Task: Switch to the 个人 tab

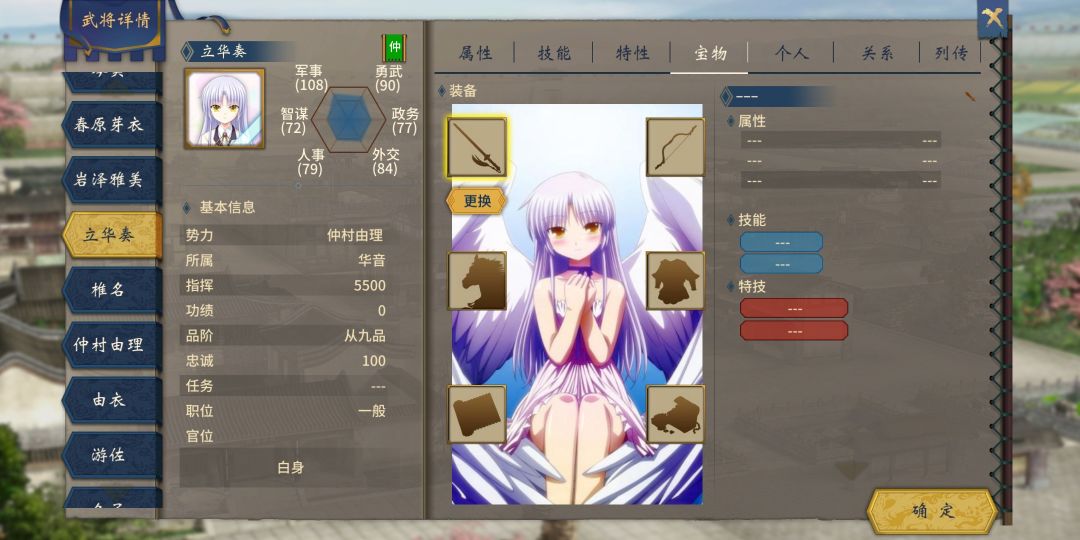Action: (x=791, y=53)
